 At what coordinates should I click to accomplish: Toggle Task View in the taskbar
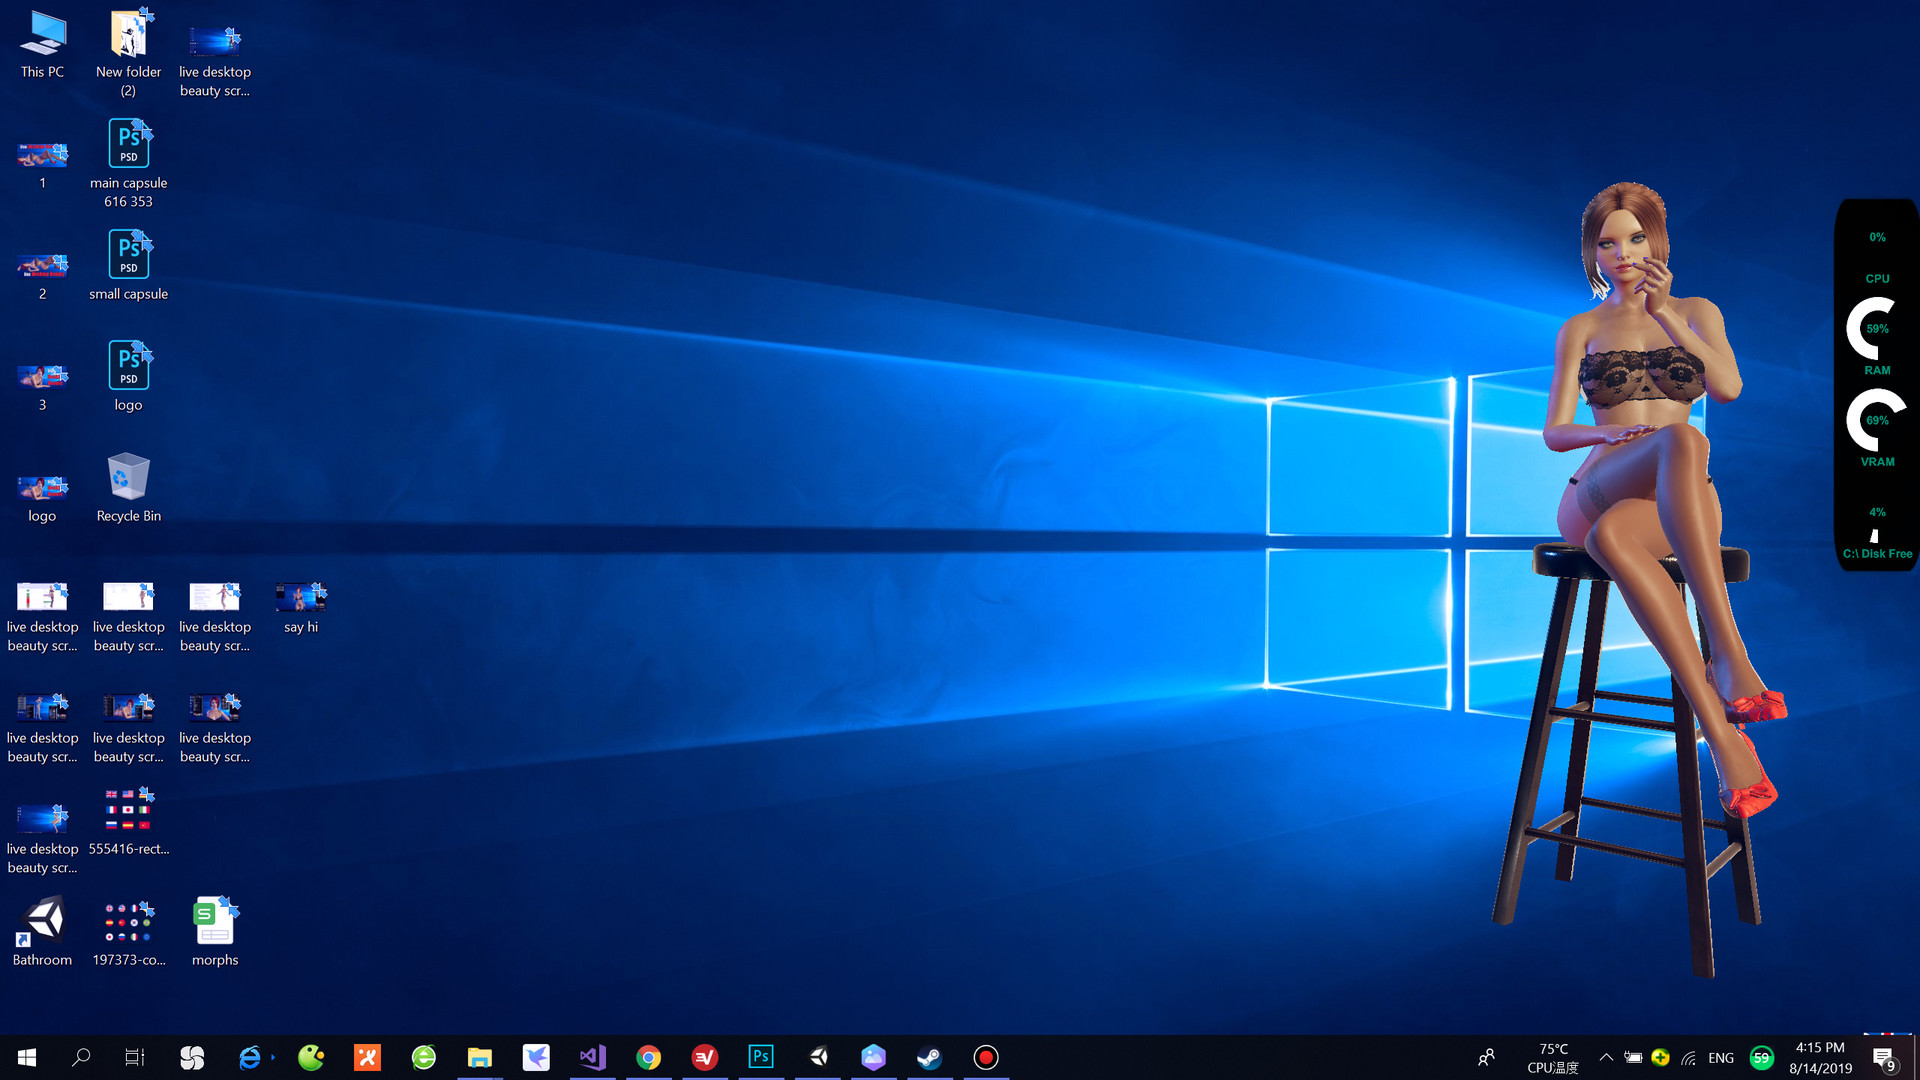[134, 1057]
